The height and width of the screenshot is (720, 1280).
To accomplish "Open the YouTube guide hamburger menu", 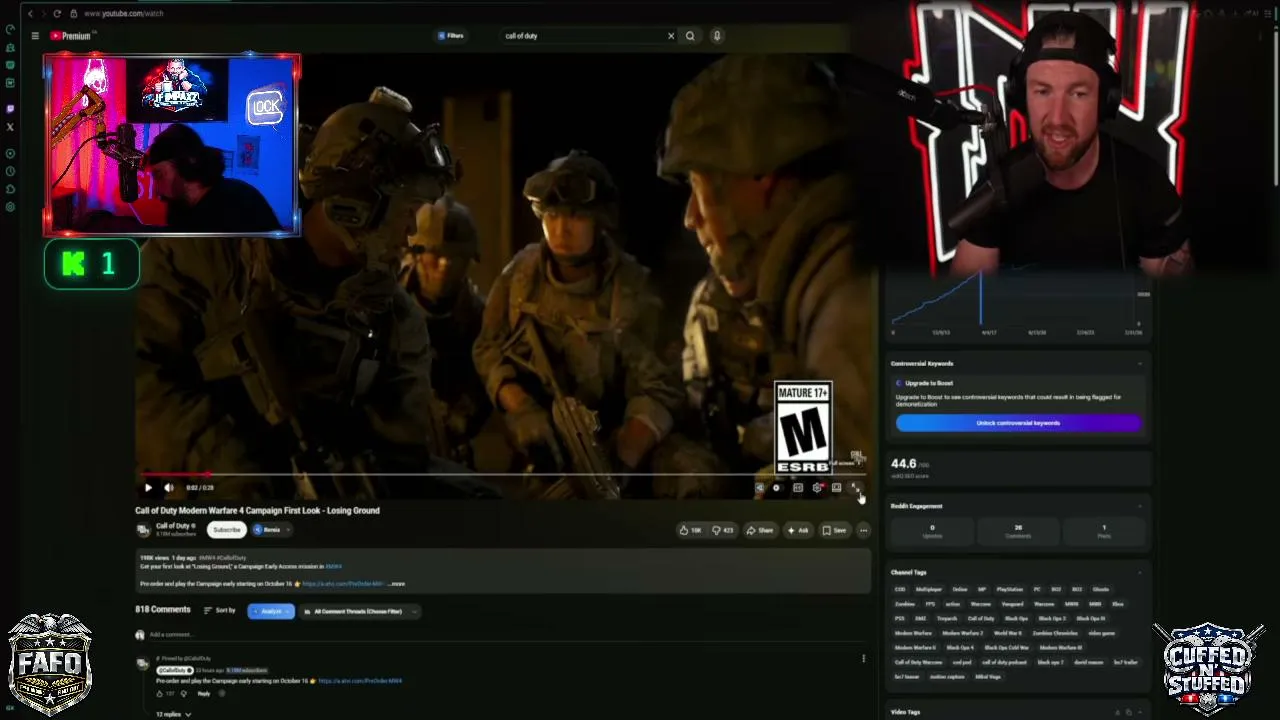I will click(35, 36).
